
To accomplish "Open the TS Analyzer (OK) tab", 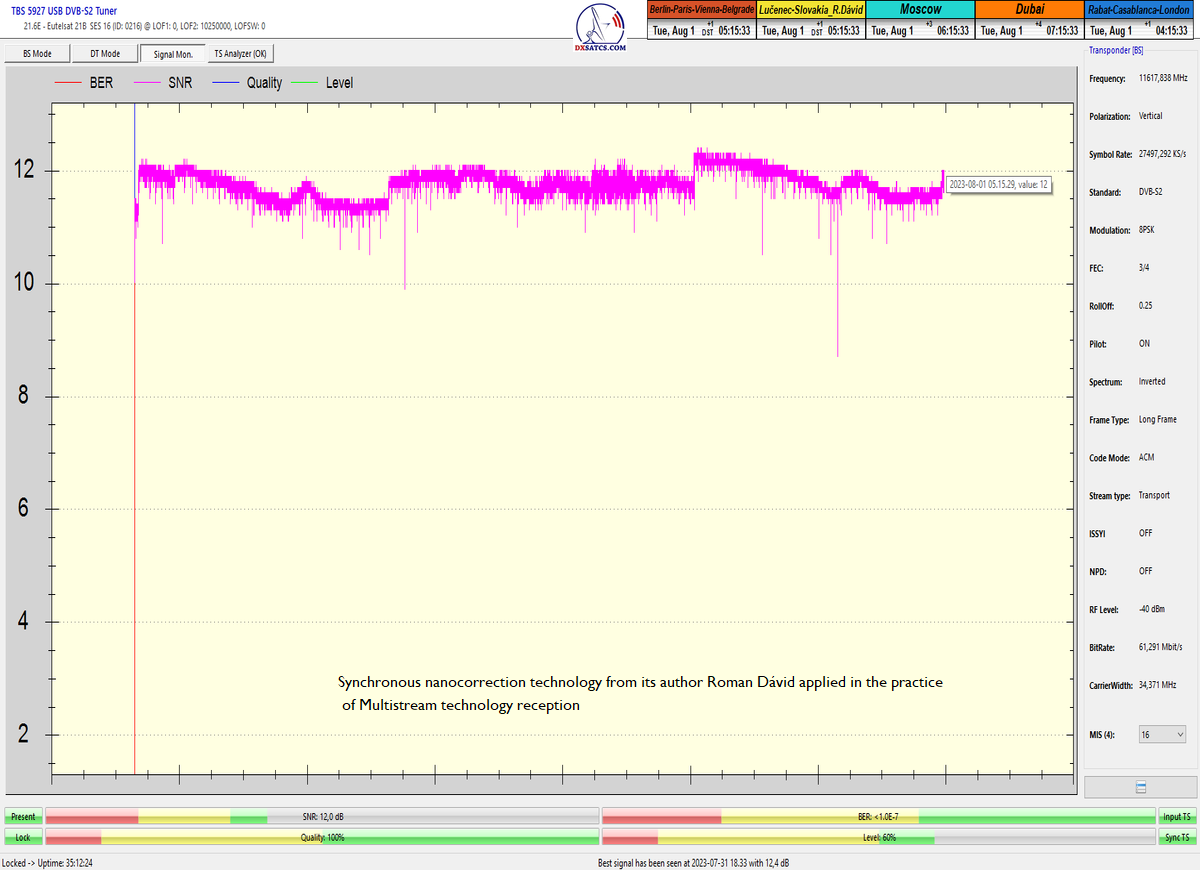I will pos(240,54).
